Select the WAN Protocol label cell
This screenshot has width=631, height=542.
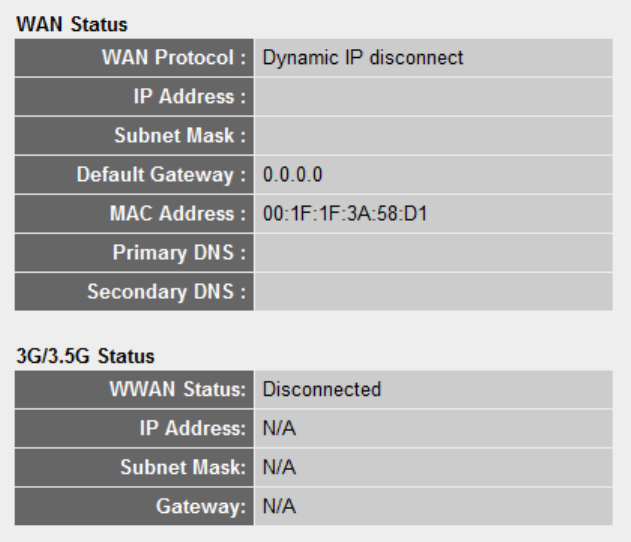click(x=173, y=58)
